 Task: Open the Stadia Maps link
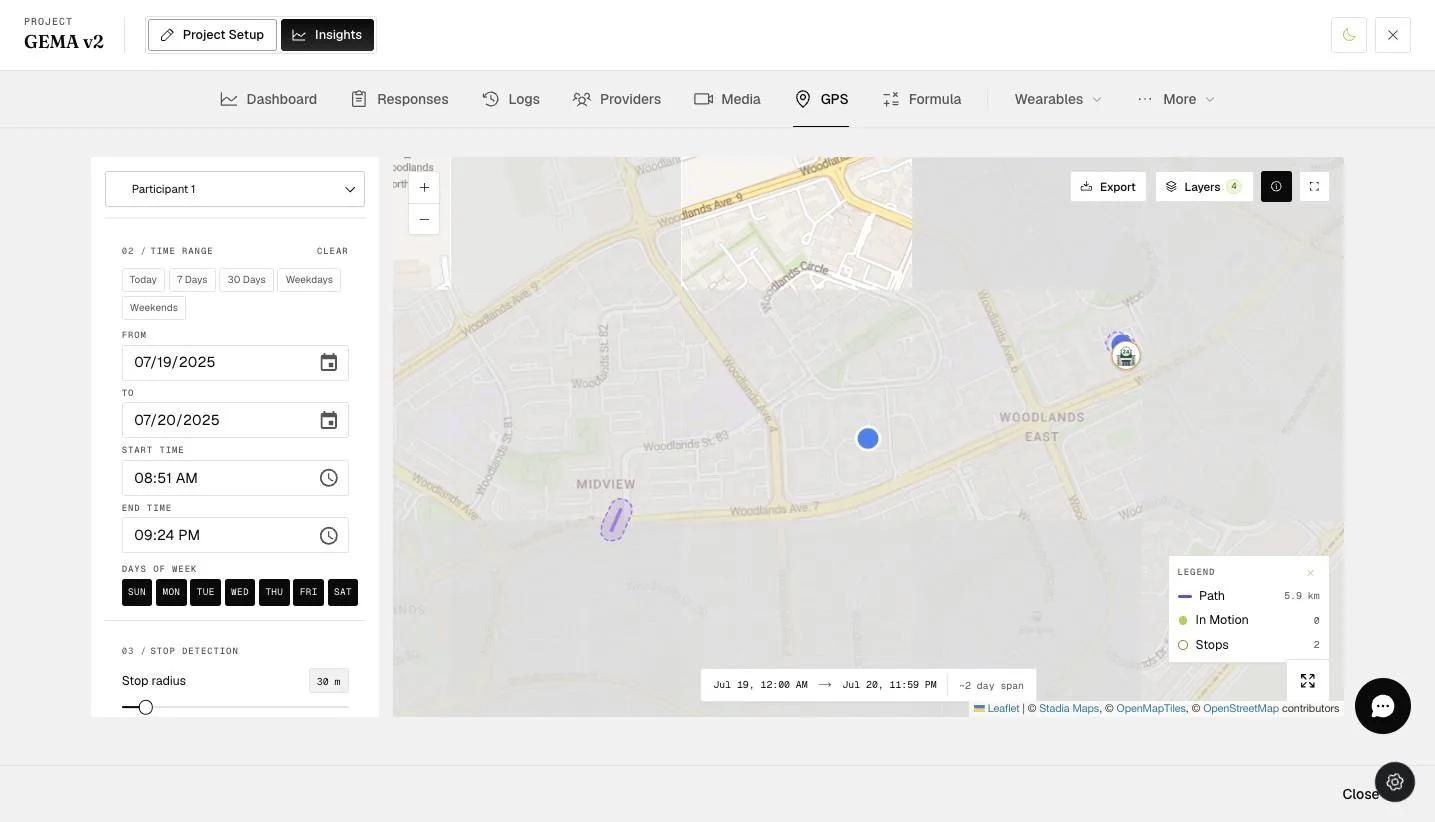(x=1069, y=708)
